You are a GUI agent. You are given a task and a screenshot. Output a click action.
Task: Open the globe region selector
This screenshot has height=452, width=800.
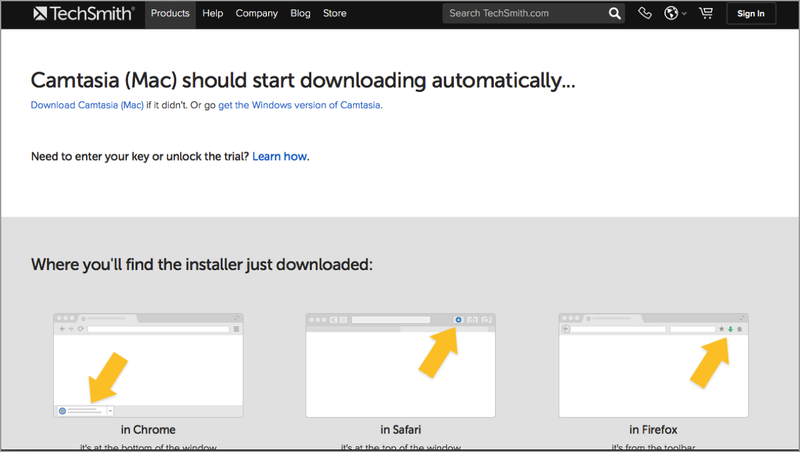coord(675,13)
